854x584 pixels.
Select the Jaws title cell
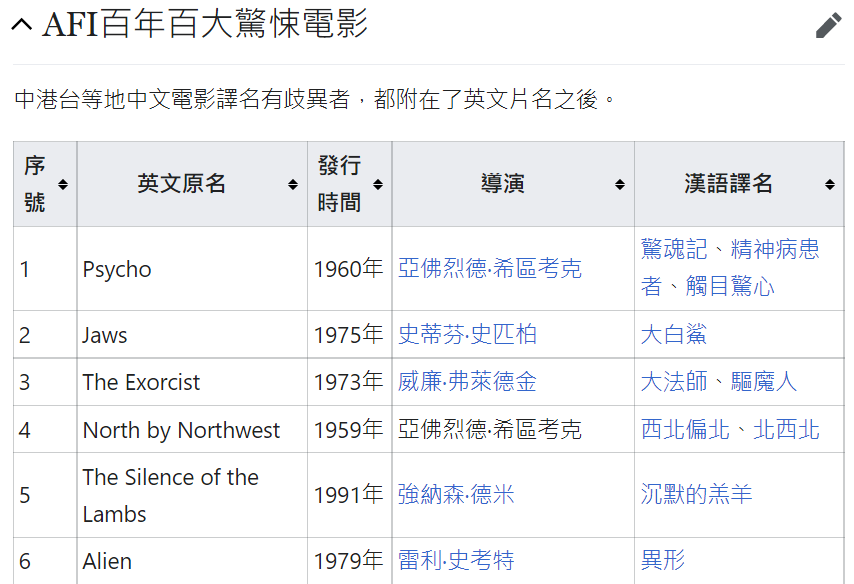point(192,334)
